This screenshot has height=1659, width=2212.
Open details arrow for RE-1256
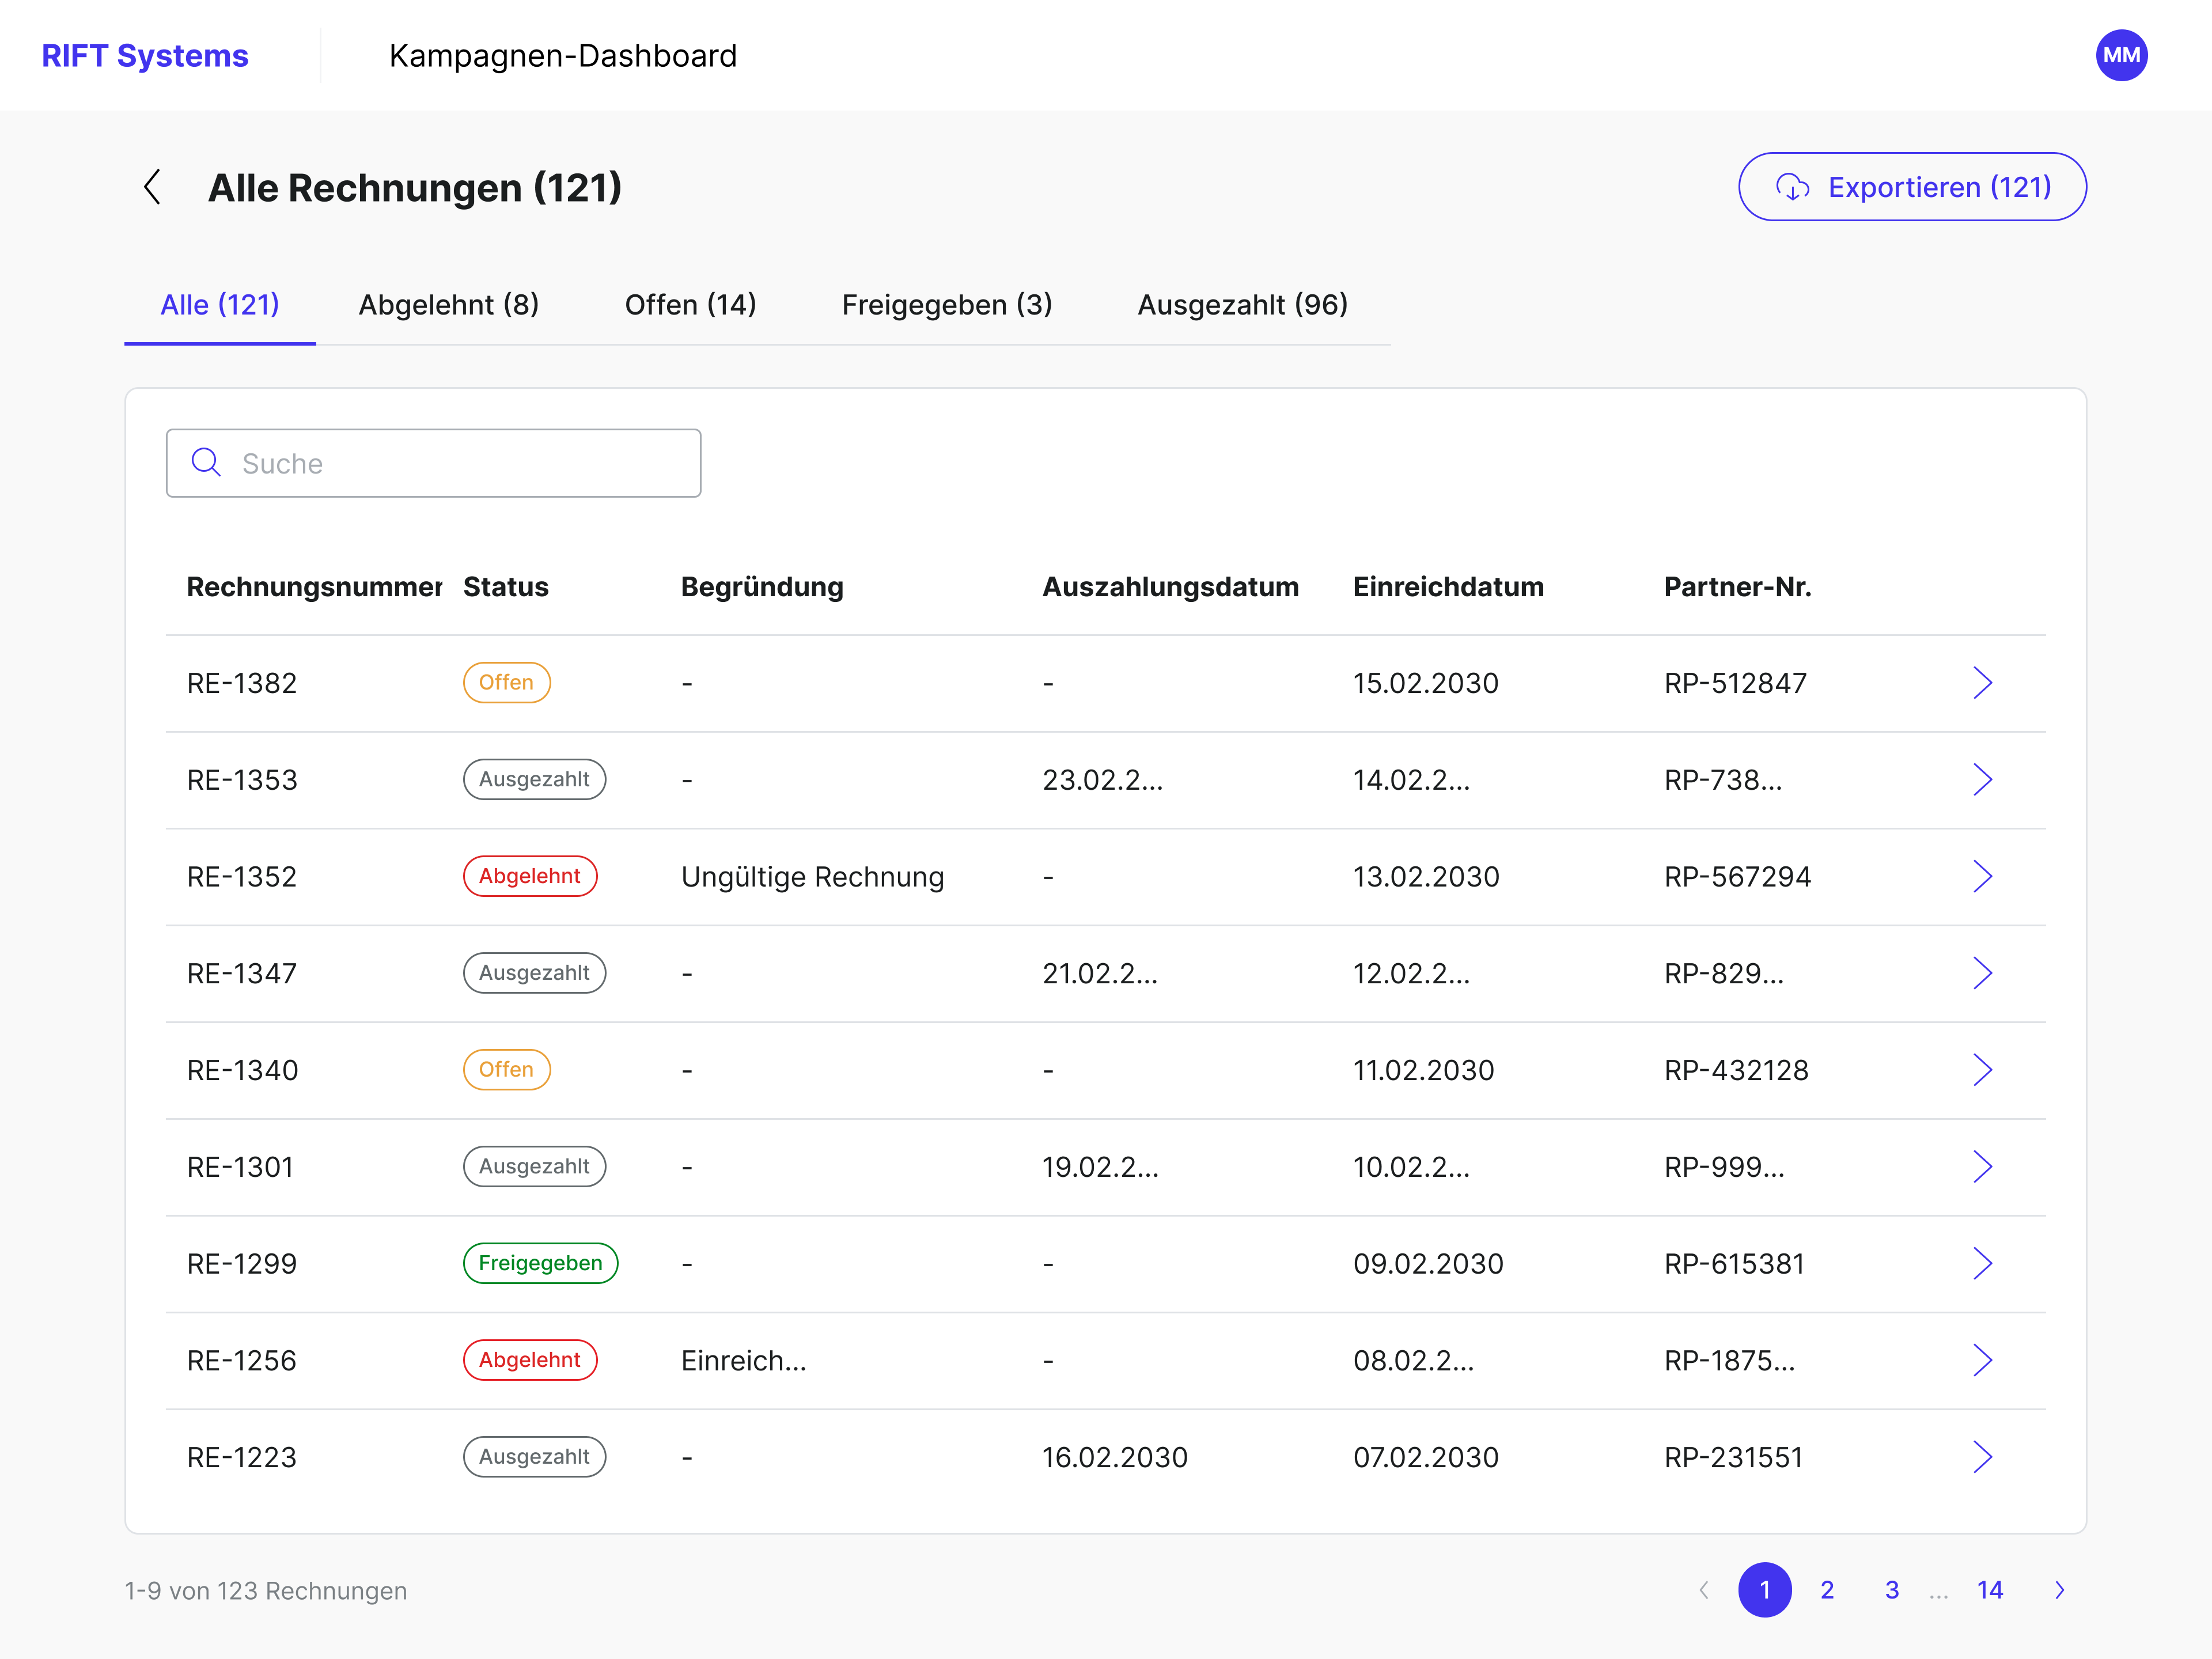point(1982,1360)
